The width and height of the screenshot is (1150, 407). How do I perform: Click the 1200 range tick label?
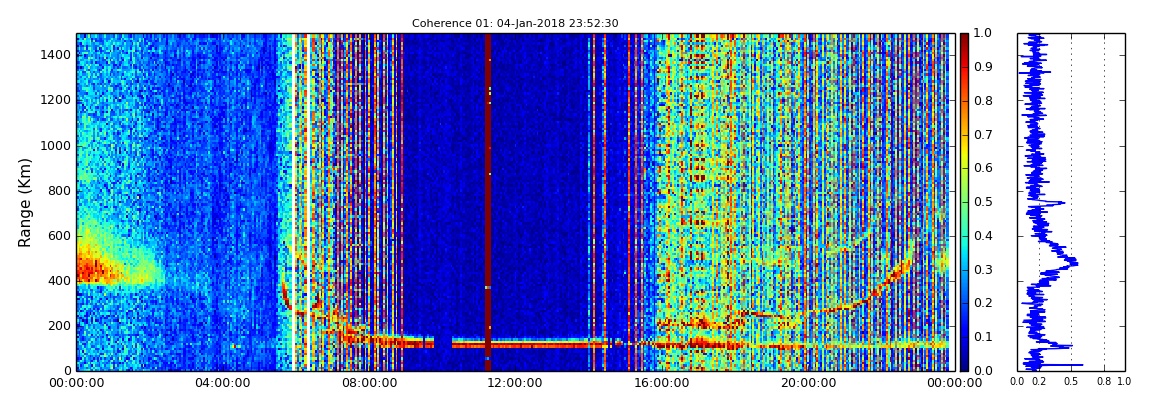(56, 100)
